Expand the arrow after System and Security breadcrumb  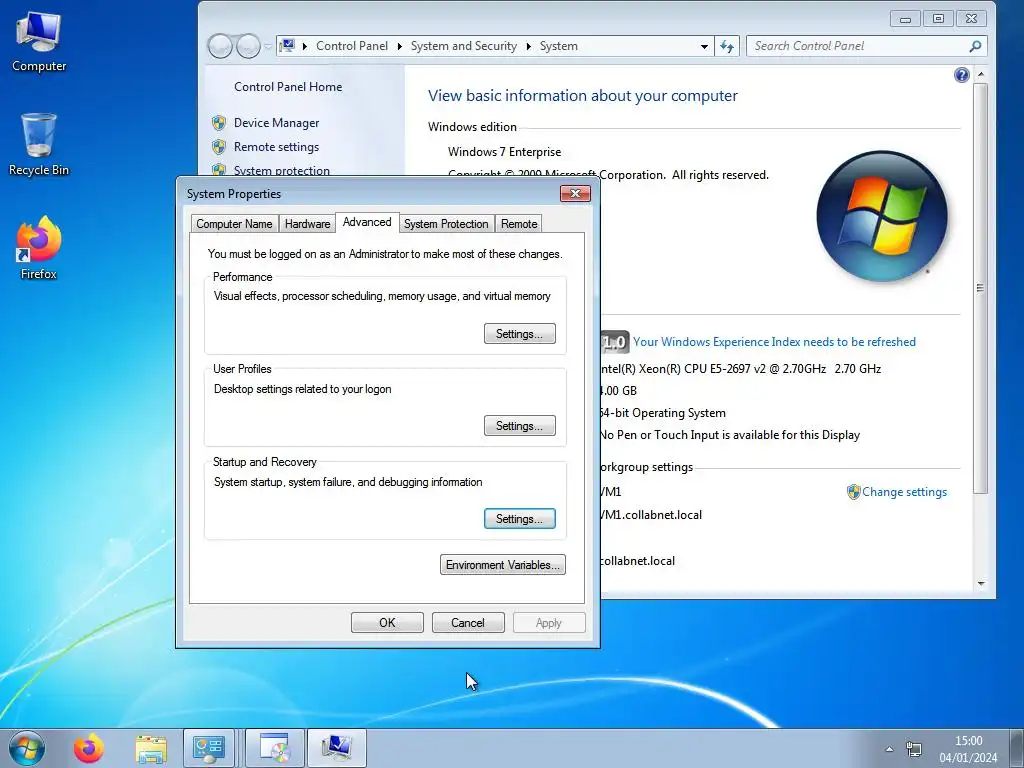click(528, 46)
